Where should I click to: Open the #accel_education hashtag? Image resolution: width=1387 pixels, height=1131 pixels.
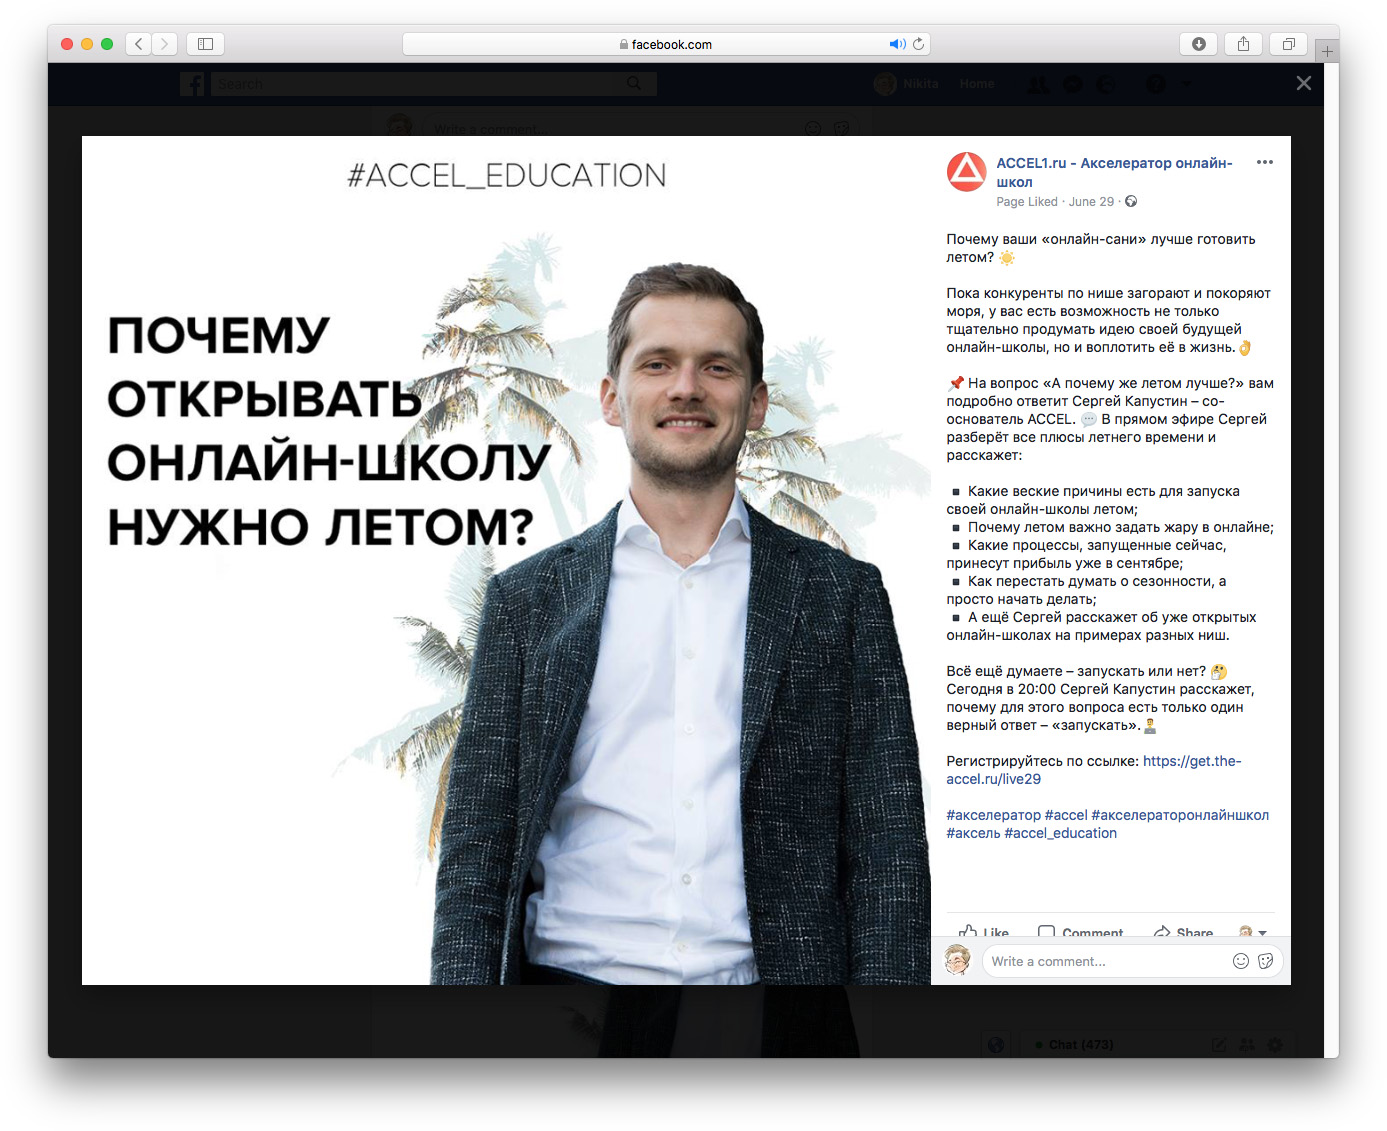pos(1060,833)
